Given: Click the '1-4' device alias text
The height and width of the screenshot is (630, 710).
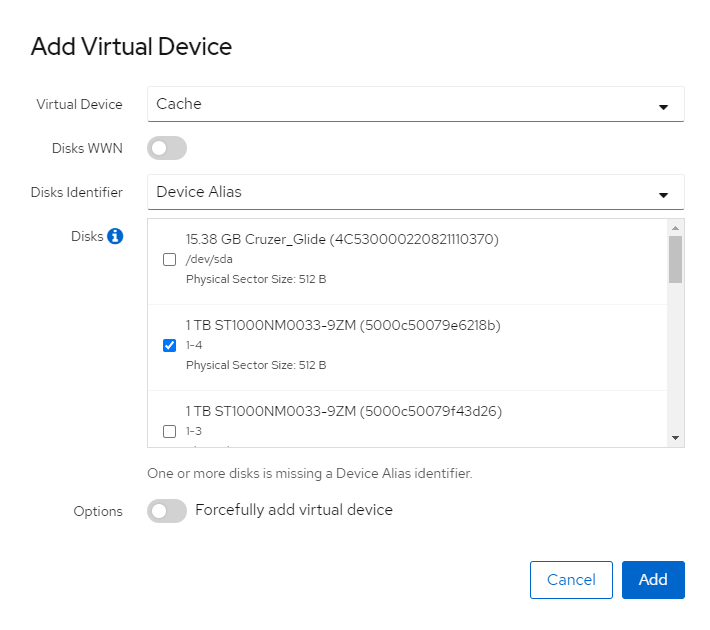Looking at the screenshot, I should [194, 345].
